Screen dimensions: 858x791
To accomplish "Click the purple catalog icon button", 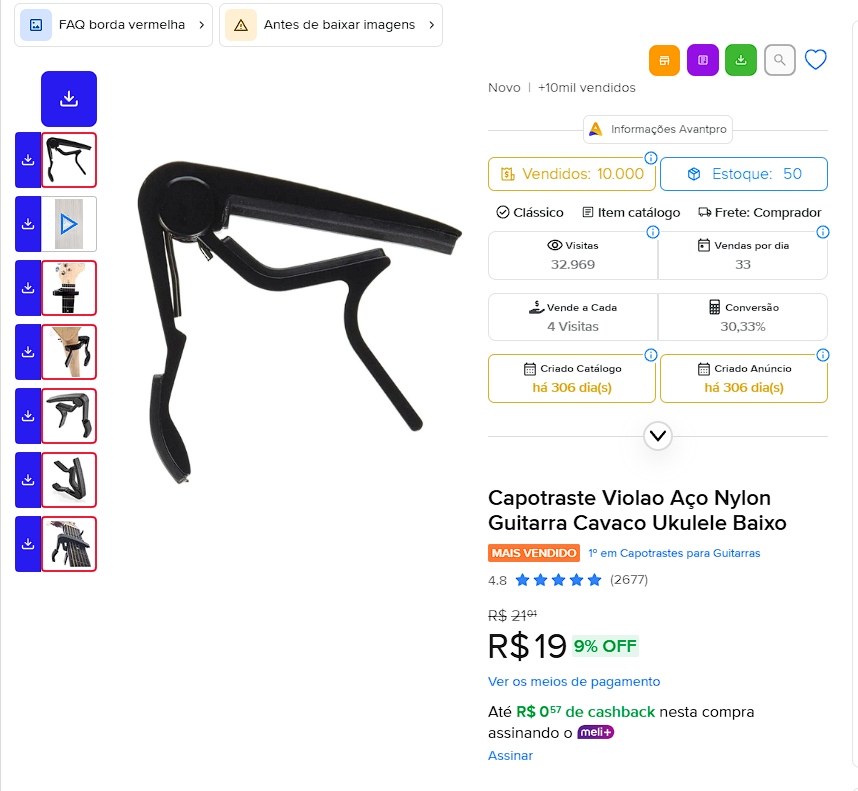I will pos(703,60).
